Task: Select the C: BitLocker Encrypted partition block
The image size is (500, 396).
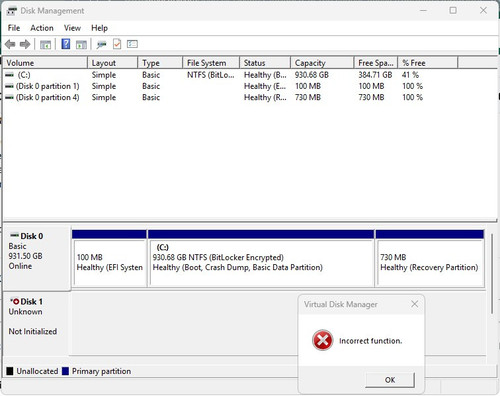Action: pyautogui.click(x=261, y=258)
